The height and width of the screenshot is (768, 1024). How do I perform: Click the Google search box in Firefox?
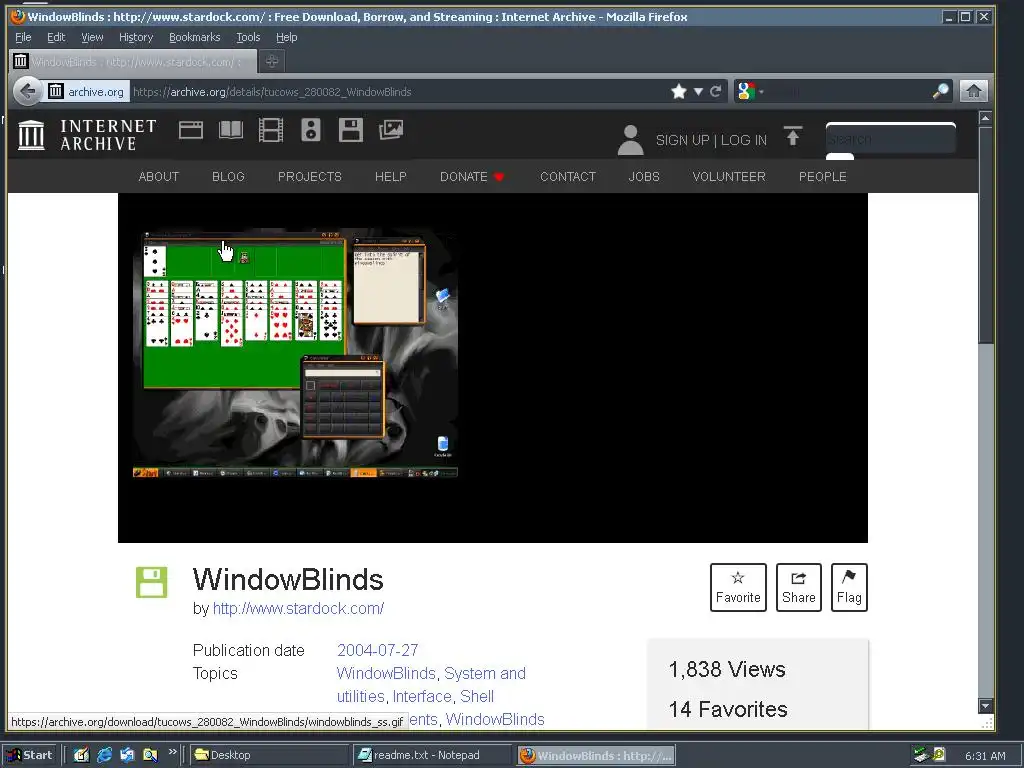tap(849, 91)
